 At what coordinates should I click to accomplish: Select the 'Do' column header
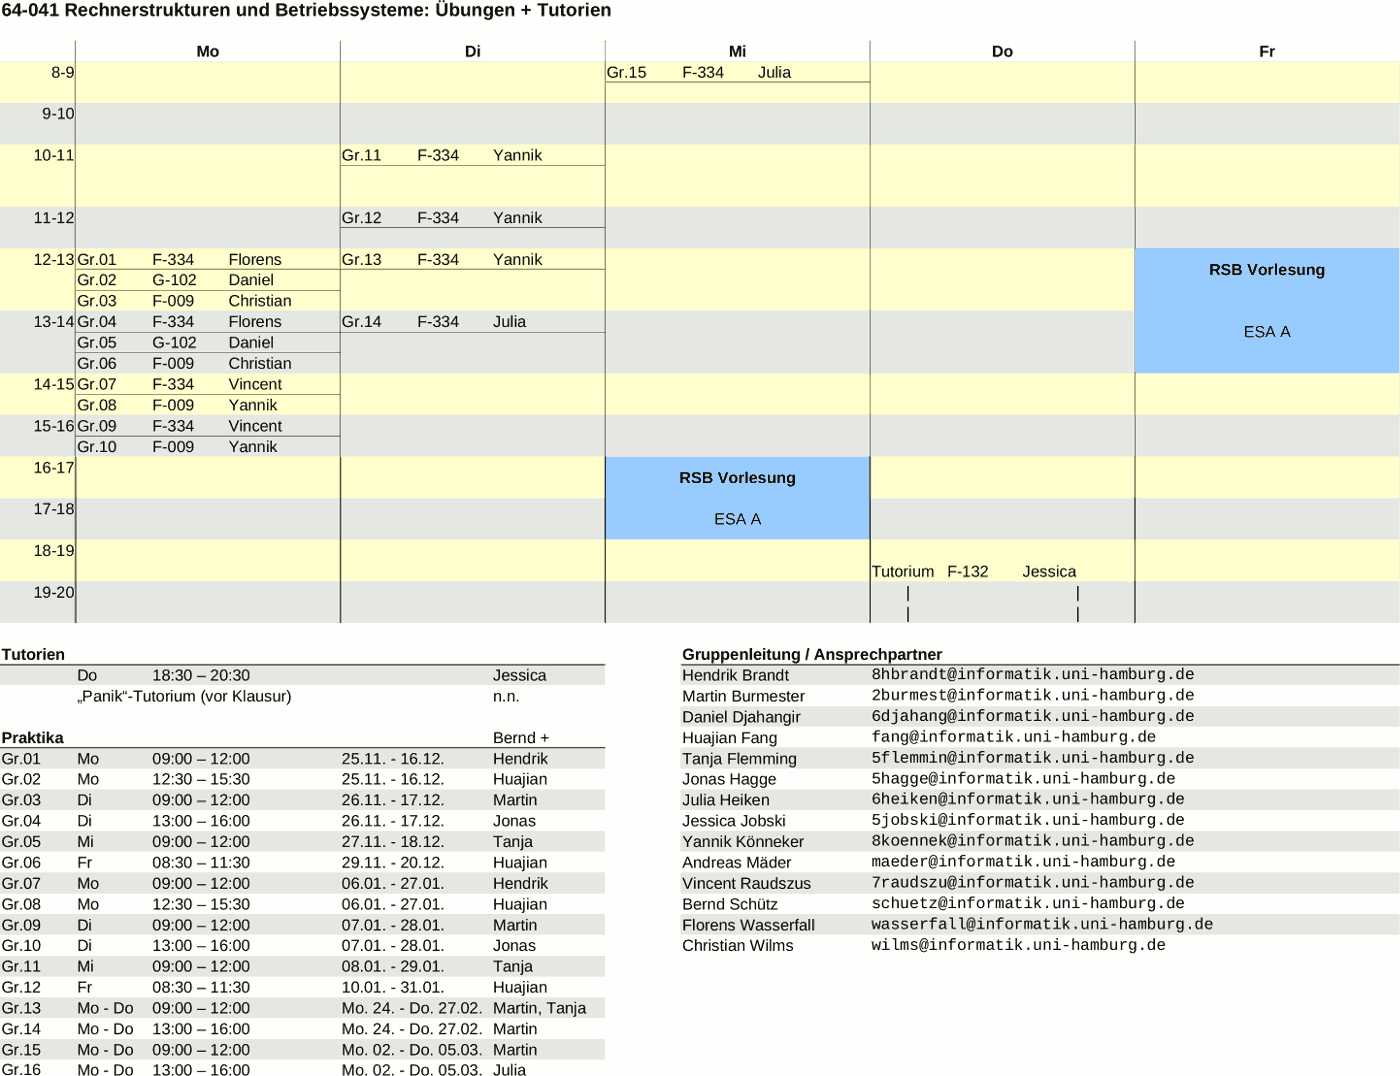tap(1002, 51)
